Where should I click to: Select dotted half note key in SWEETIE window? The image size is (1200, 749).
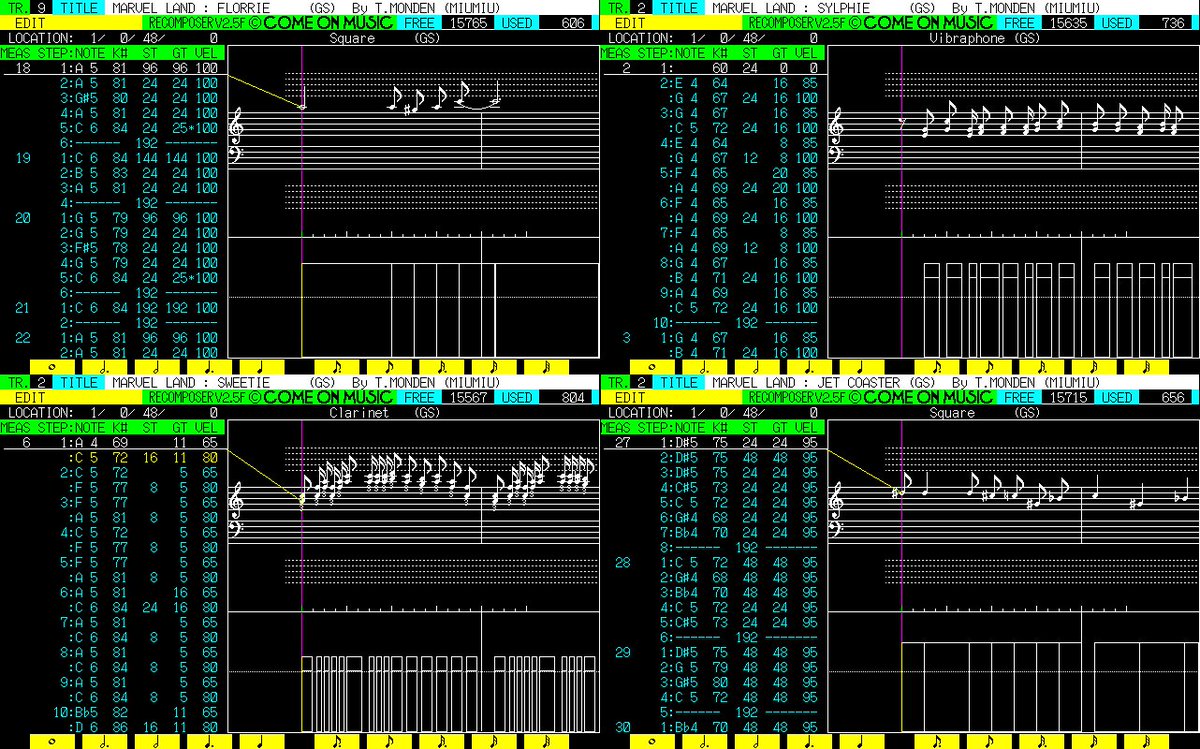107,741
